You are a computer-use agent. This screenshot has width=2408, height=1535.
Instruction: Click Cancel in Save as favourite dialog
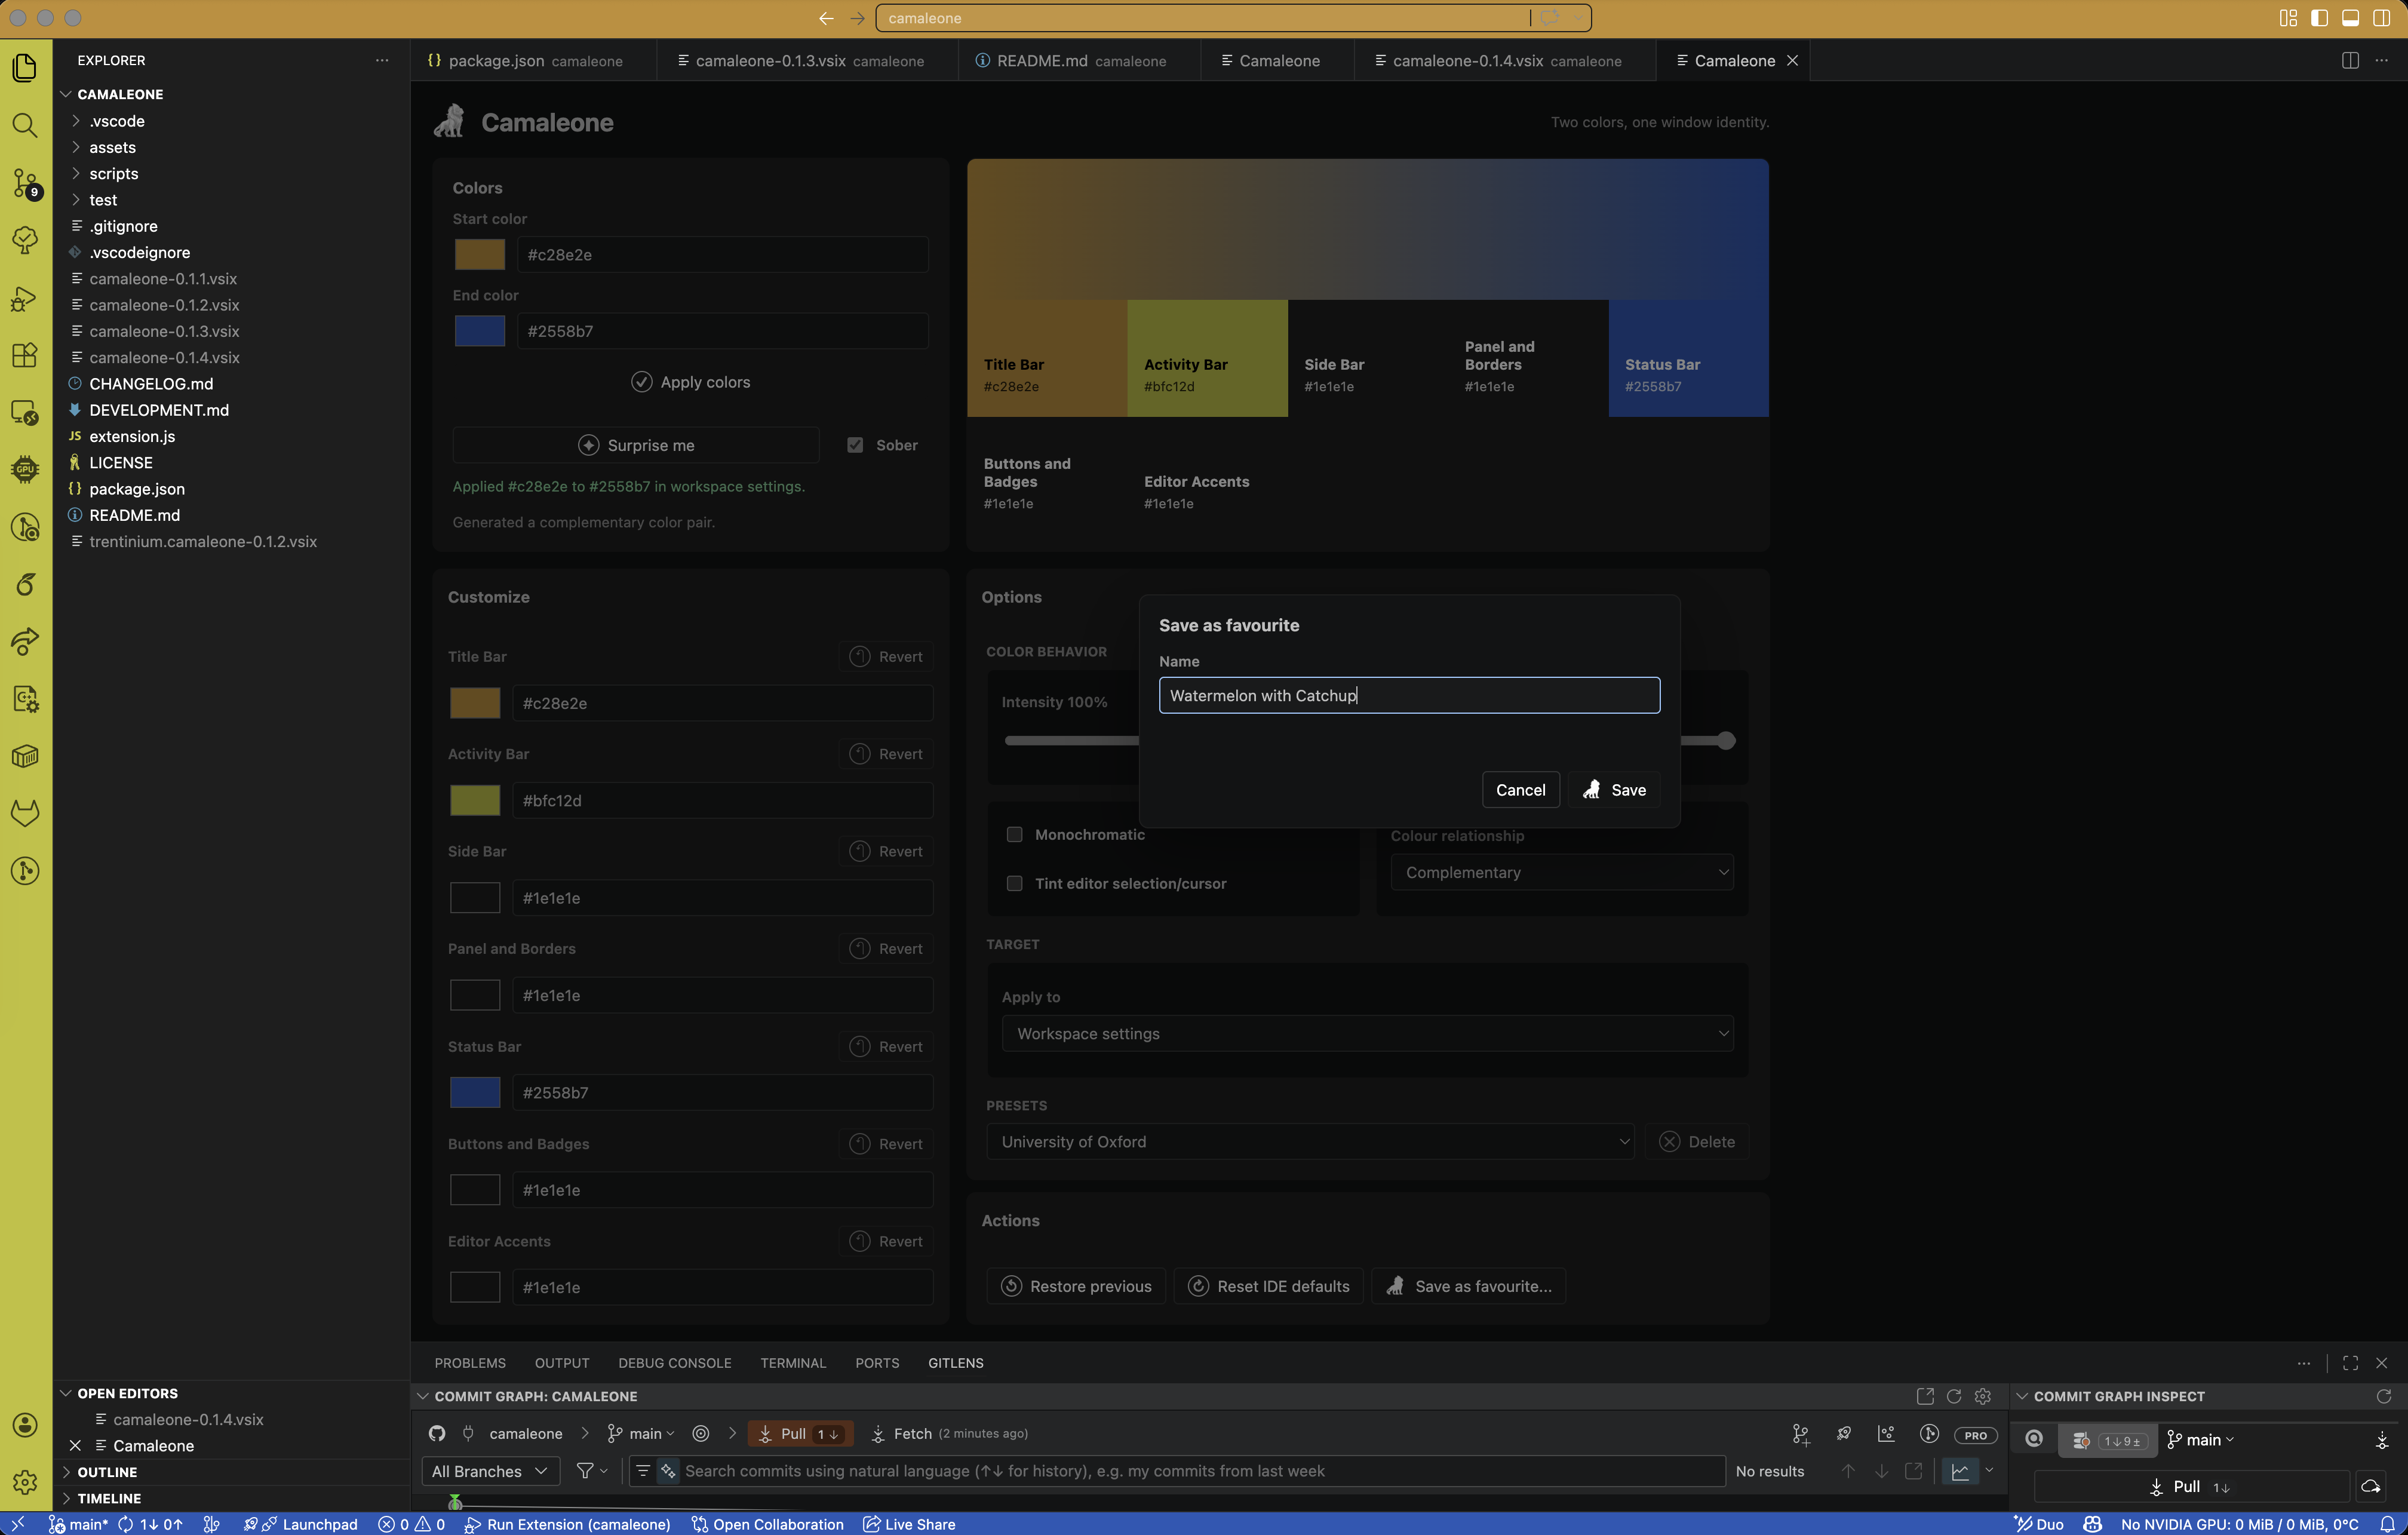click(x=1520, y=790)
